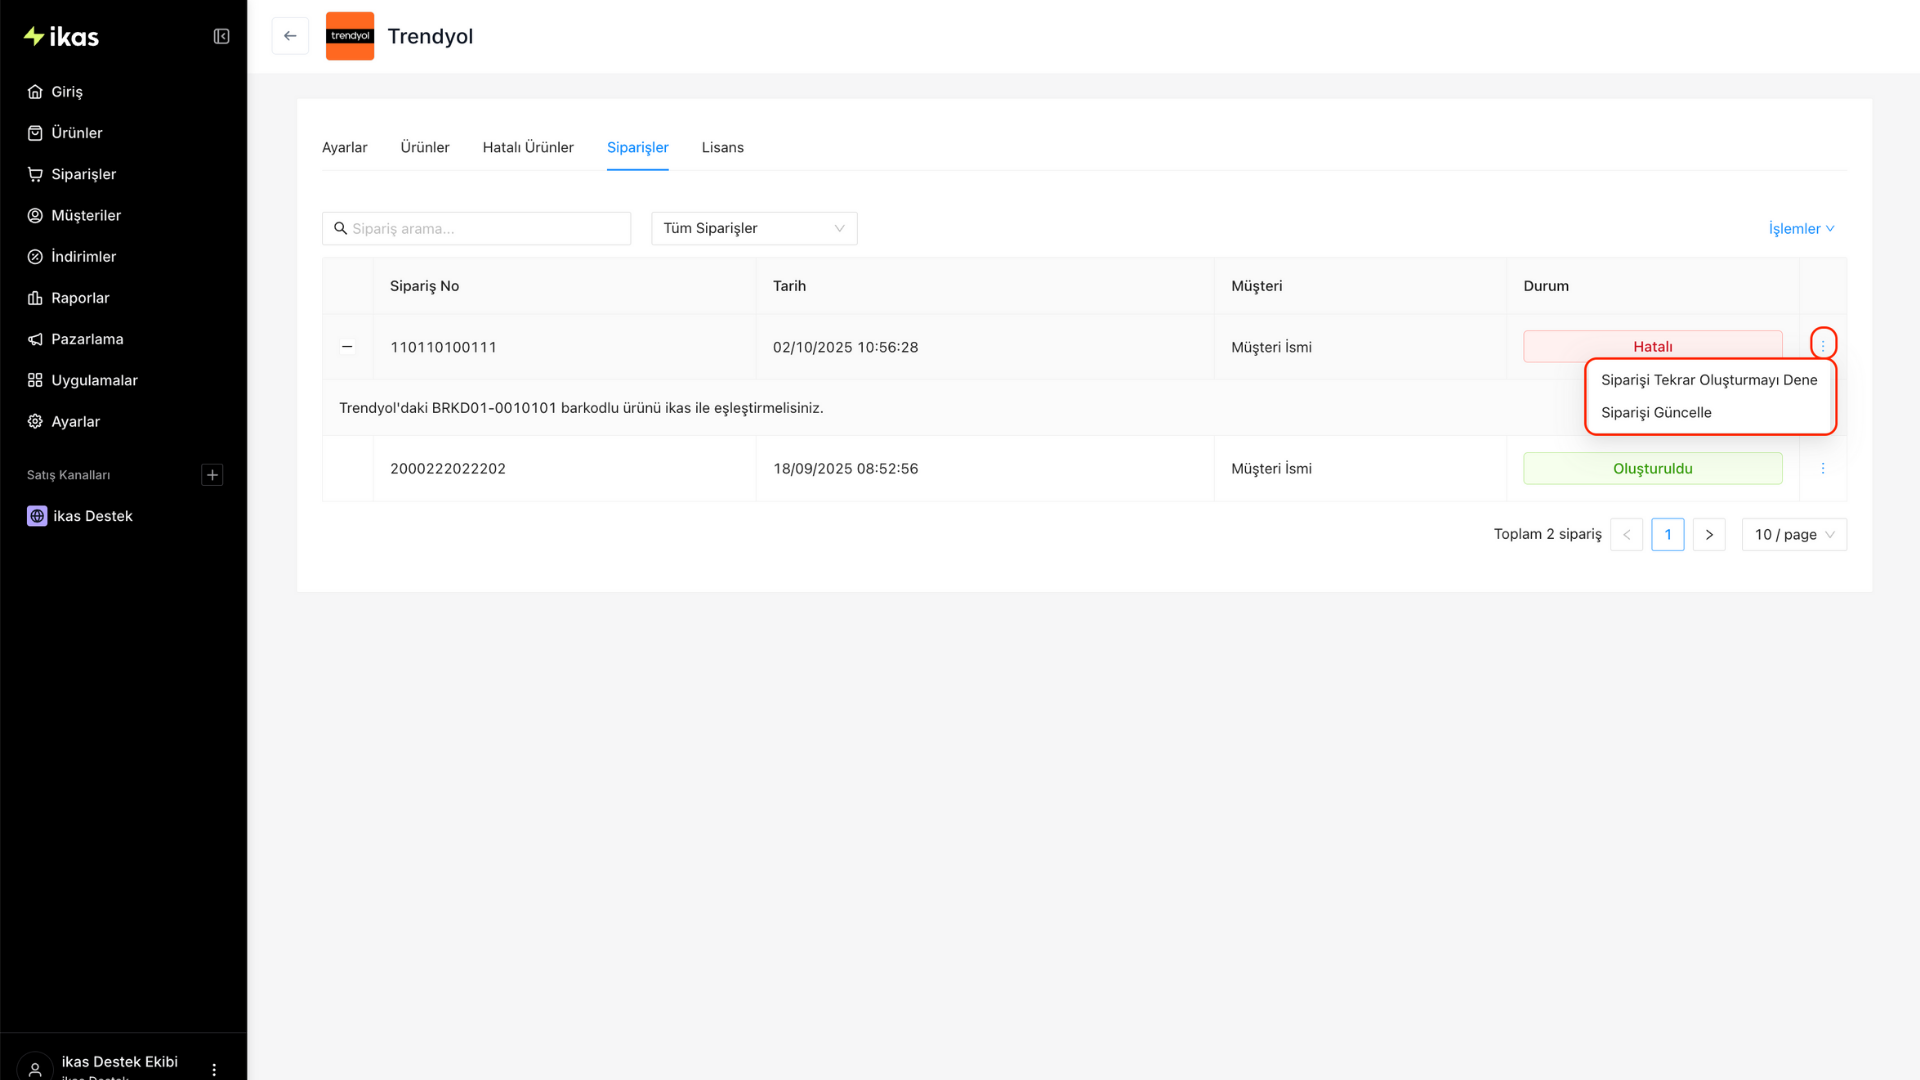Click date 18/09/2025 08:52:56

click(x=845, y=469)
